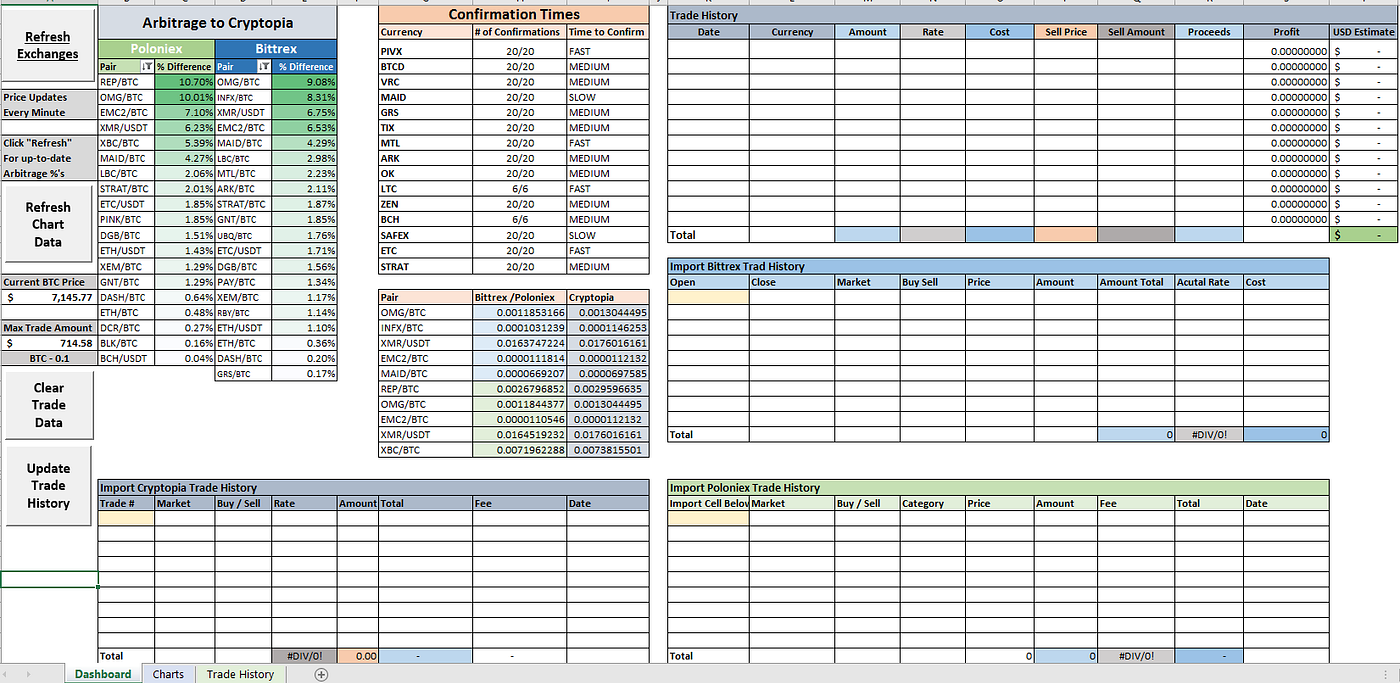Viewport: 1400px width, 683px height.
Task: Click yellow cell under Trade # header
Action: point(126,518)
